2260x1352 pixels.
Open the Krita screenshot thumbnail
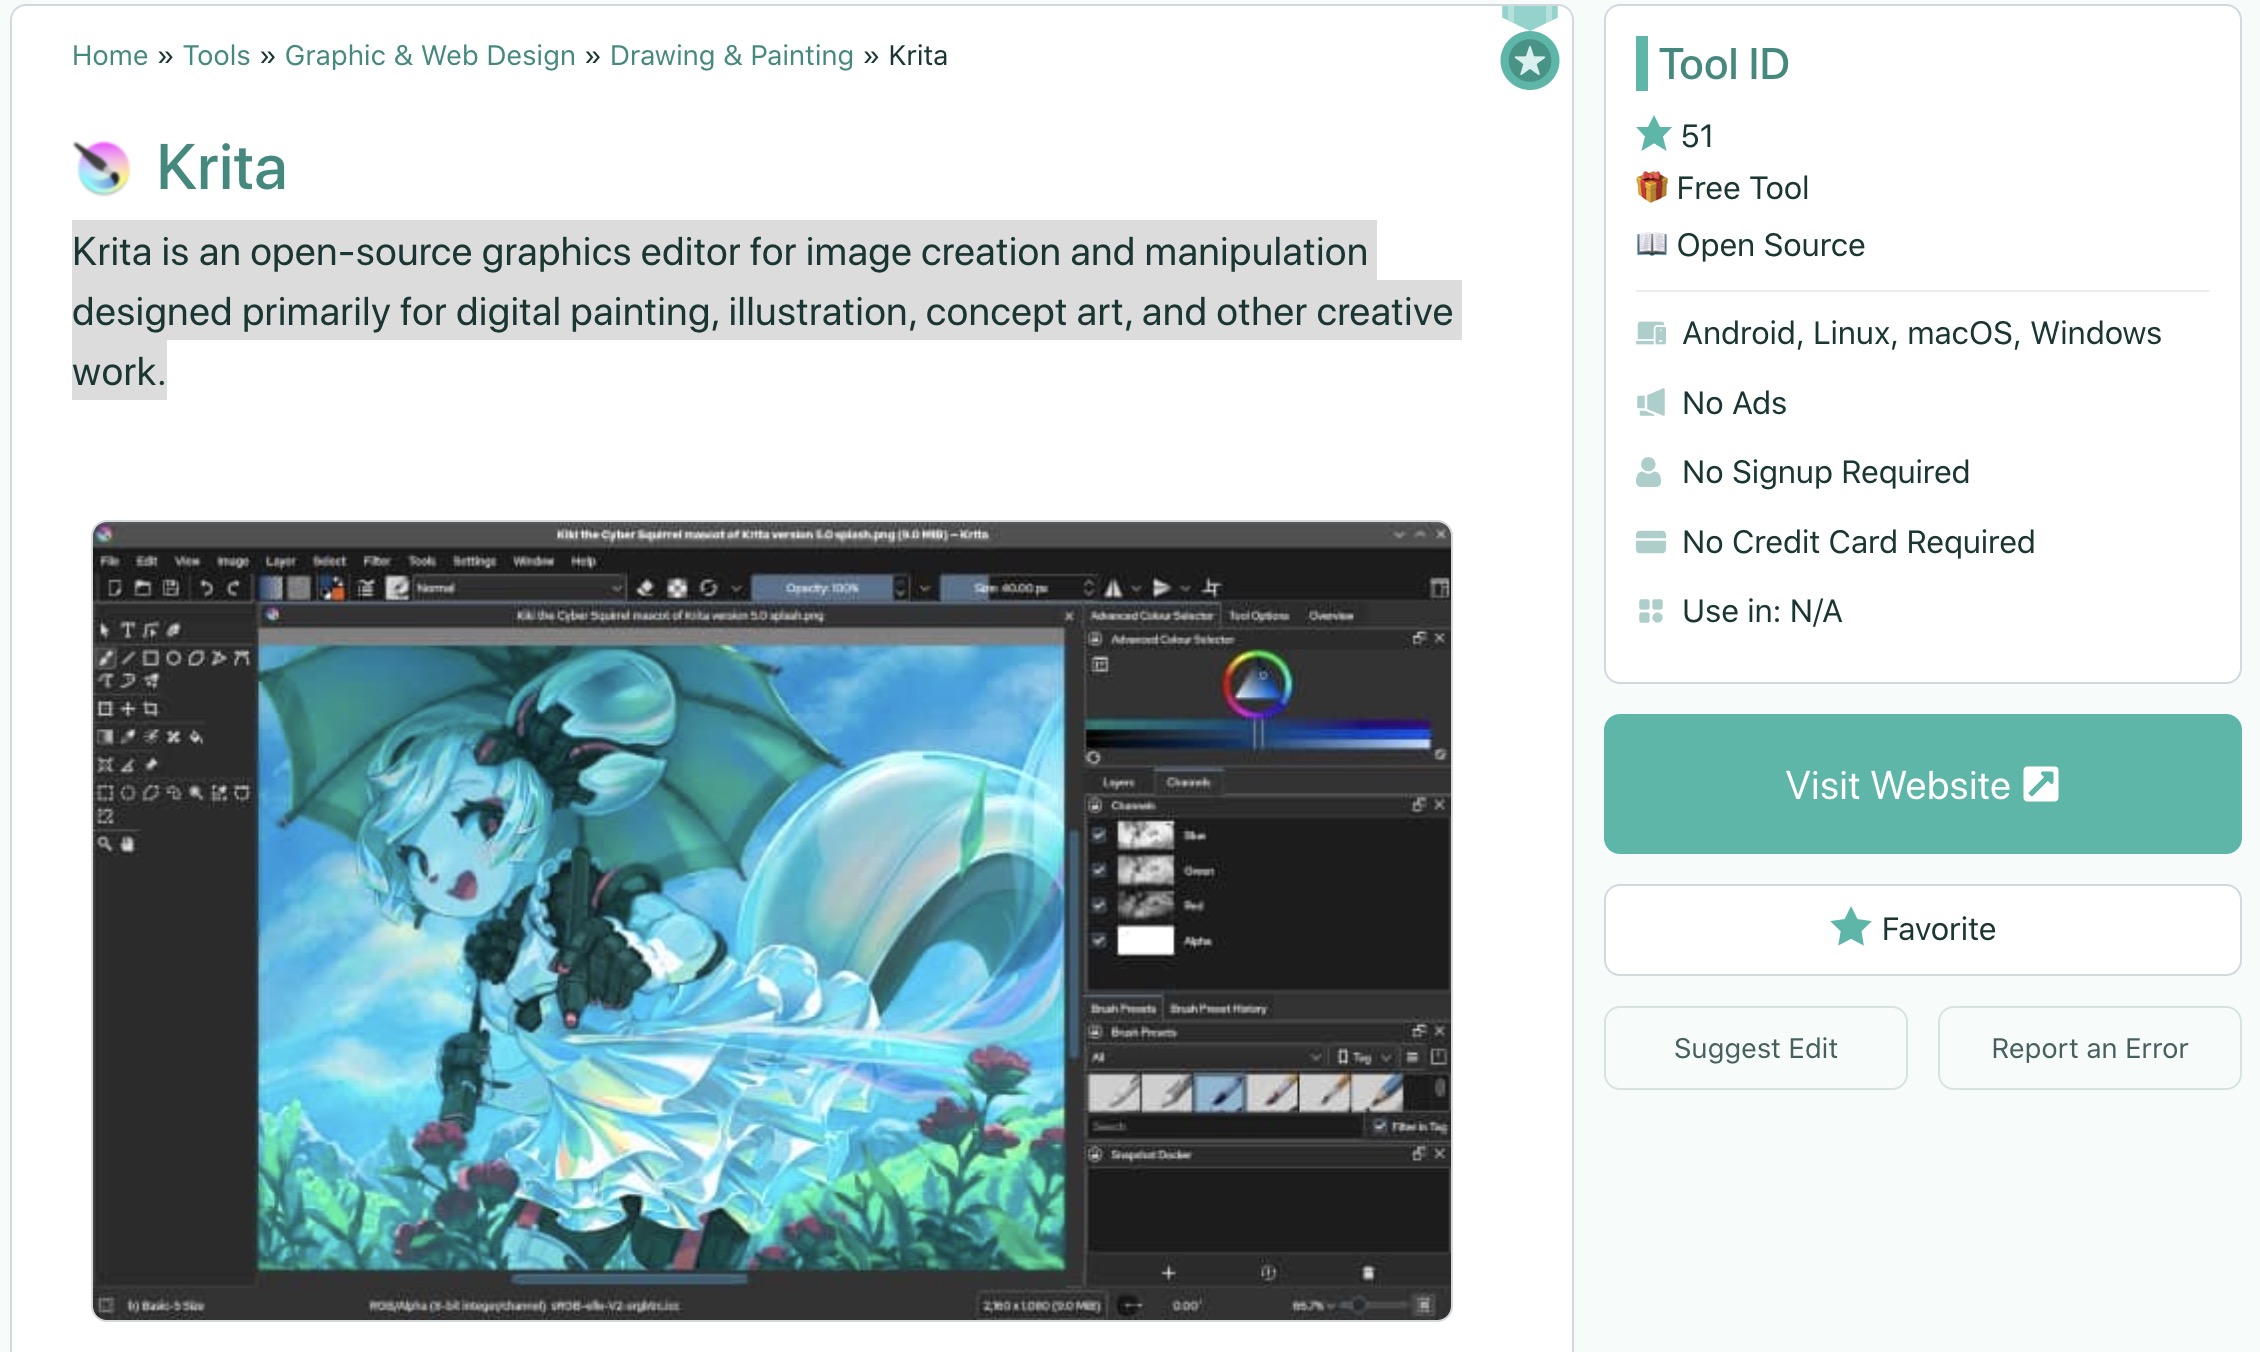pyautogui.click(x=772, y=920)
